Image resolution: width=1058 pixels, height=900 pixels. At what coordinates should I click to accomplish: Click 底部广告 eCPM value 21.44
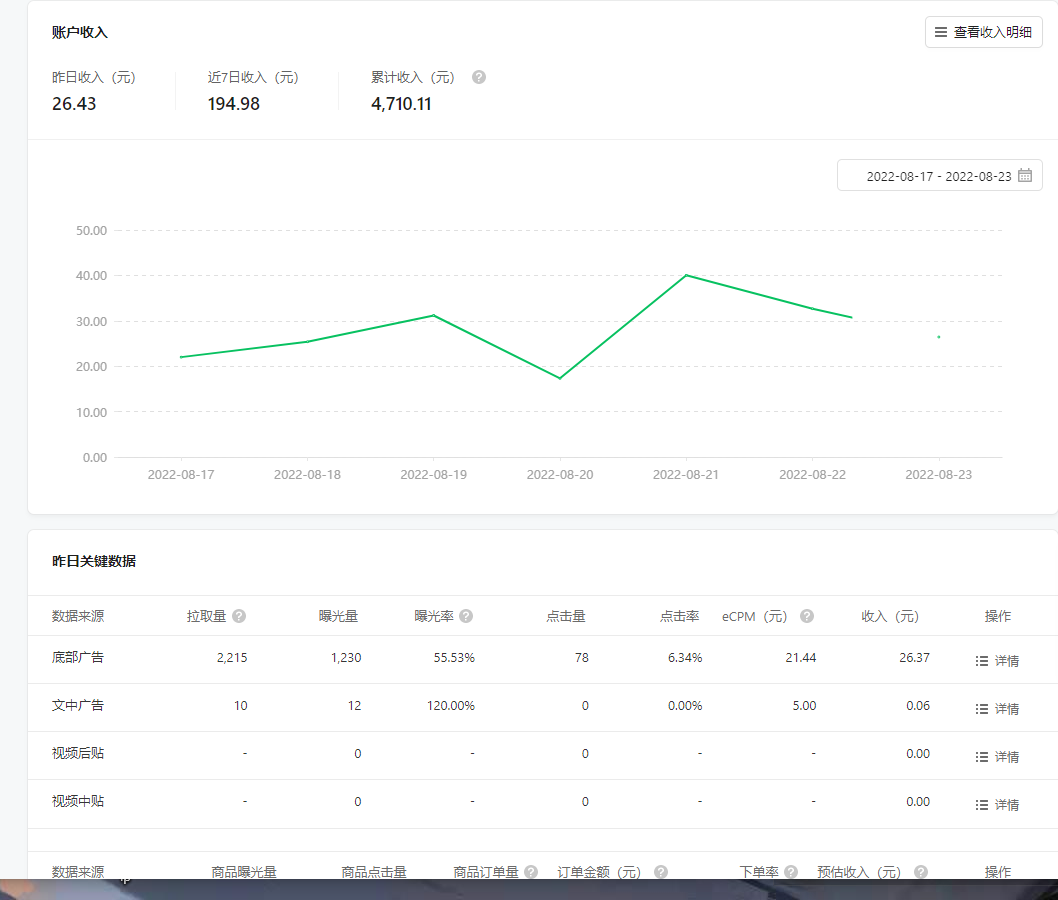click(x=801, y=657)
